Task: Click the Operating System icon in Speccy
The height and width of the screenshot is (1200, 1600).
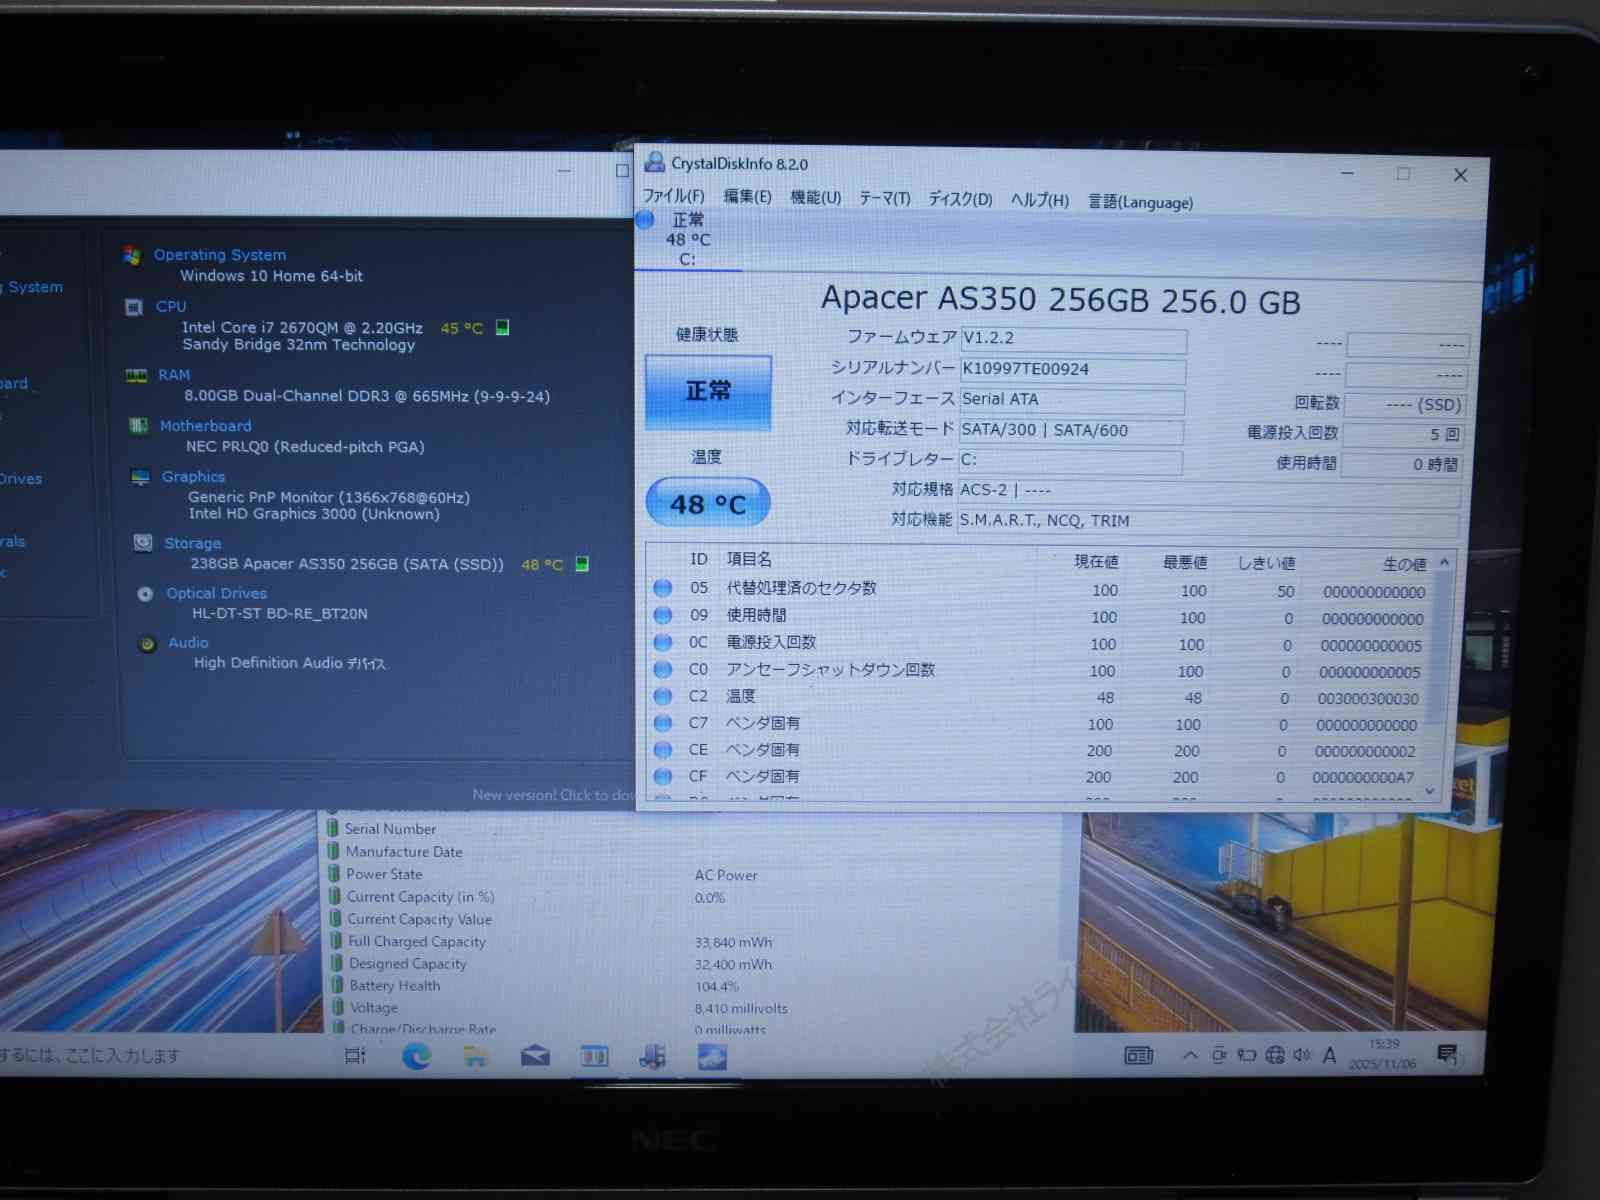Action: 131,255
